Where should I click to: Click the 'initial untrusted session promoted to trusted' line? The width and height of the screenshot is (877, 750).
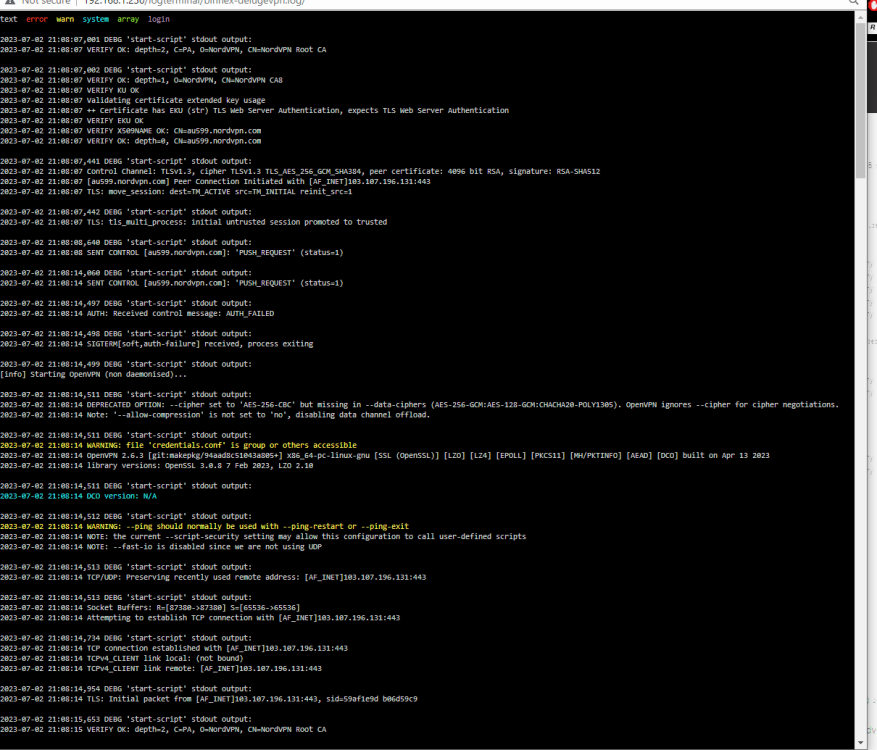tap(194, 223)
